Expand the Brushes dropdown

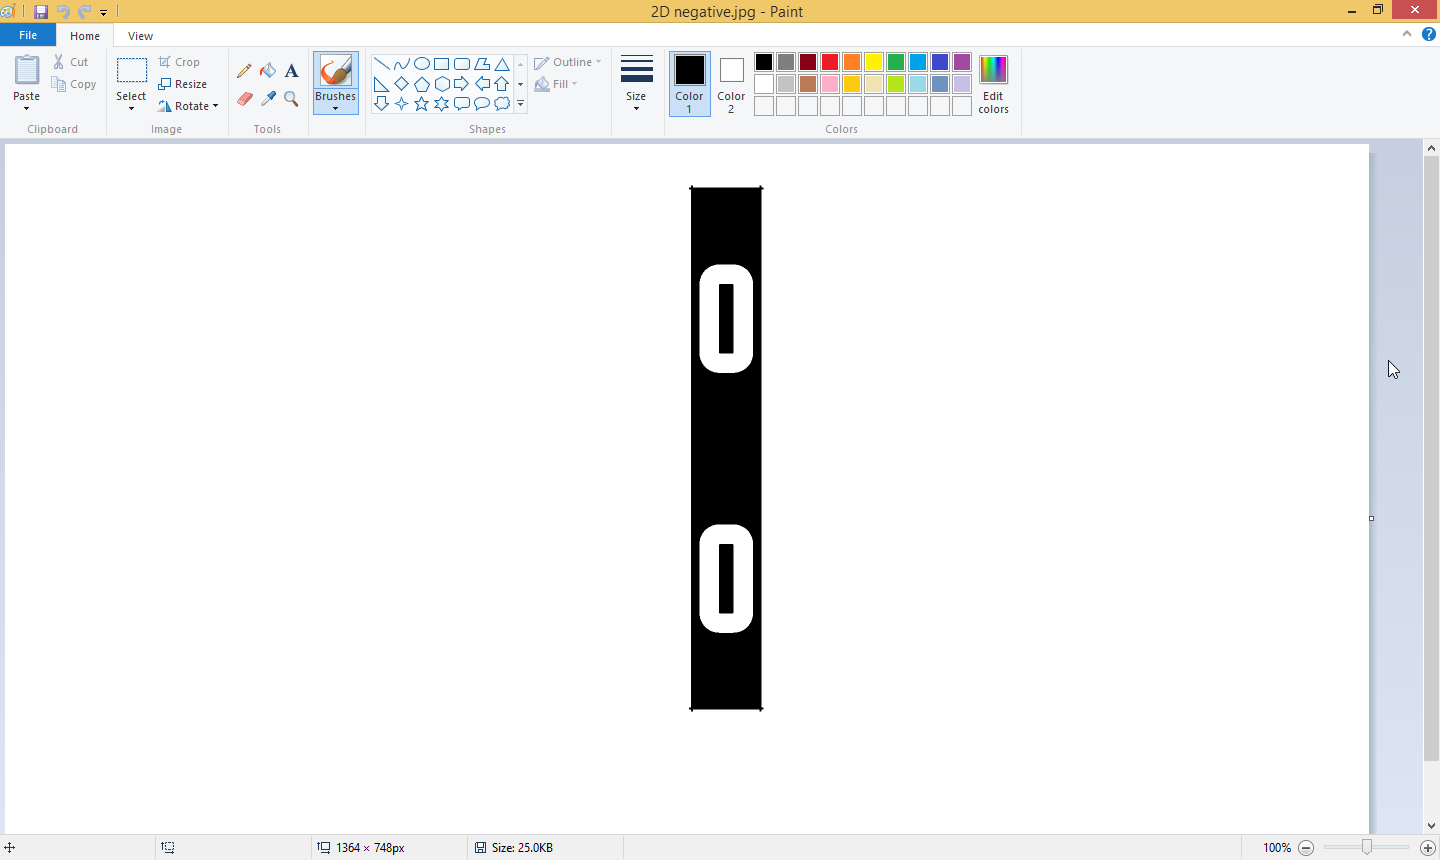point(335,108)
